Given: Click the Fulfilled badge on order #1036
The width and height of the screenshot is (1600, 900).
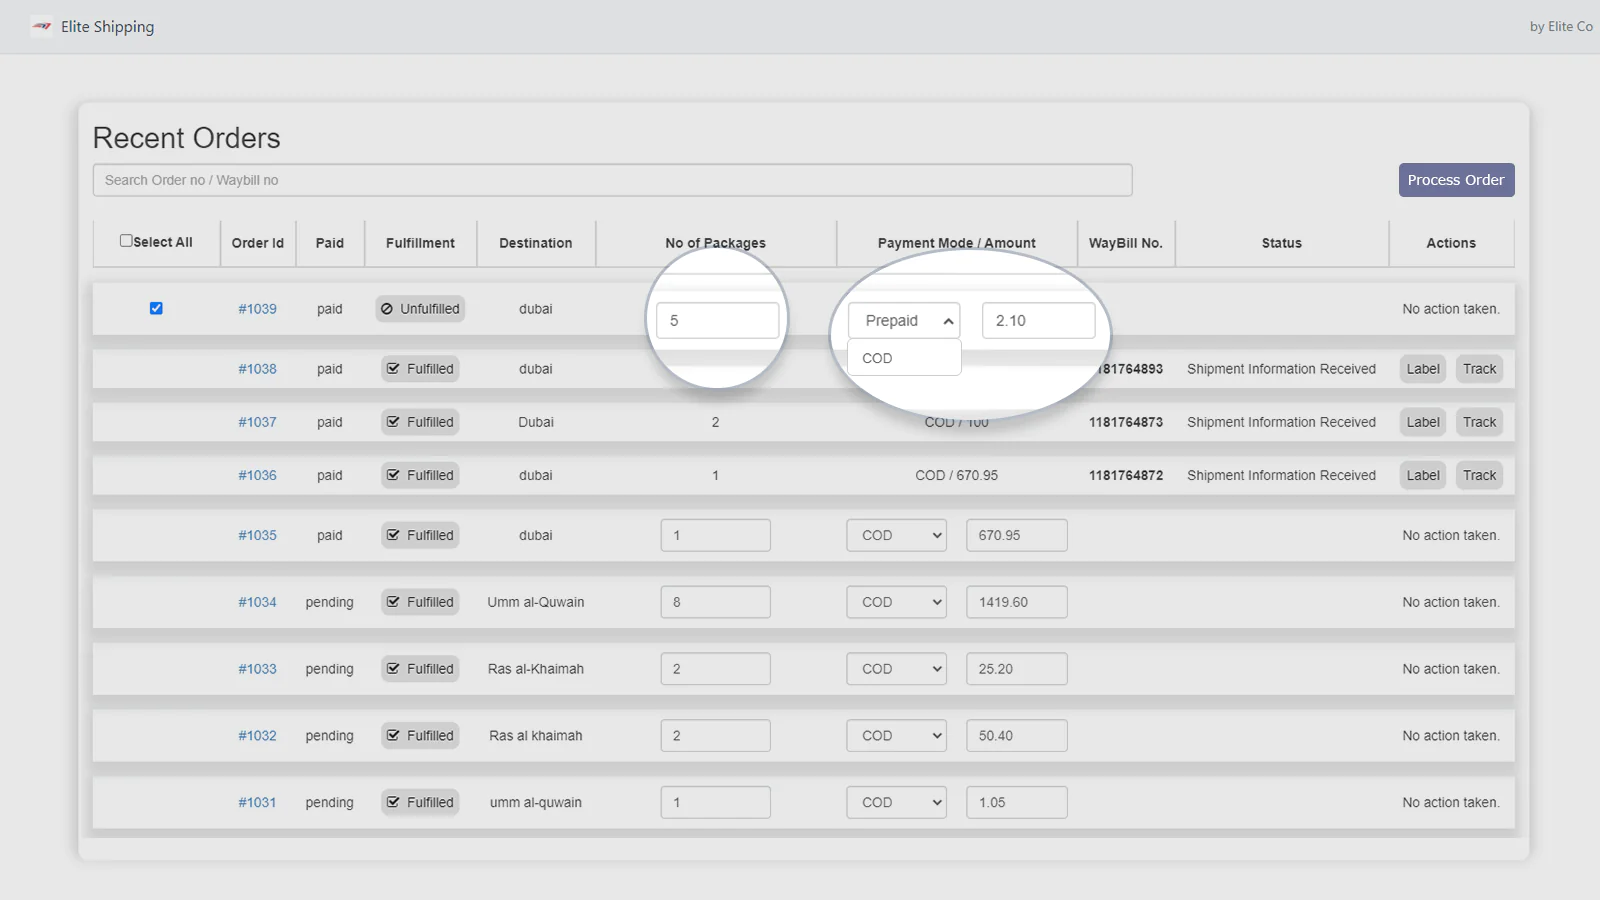Looking at the screenshot, I should click(x=420, y=475).
